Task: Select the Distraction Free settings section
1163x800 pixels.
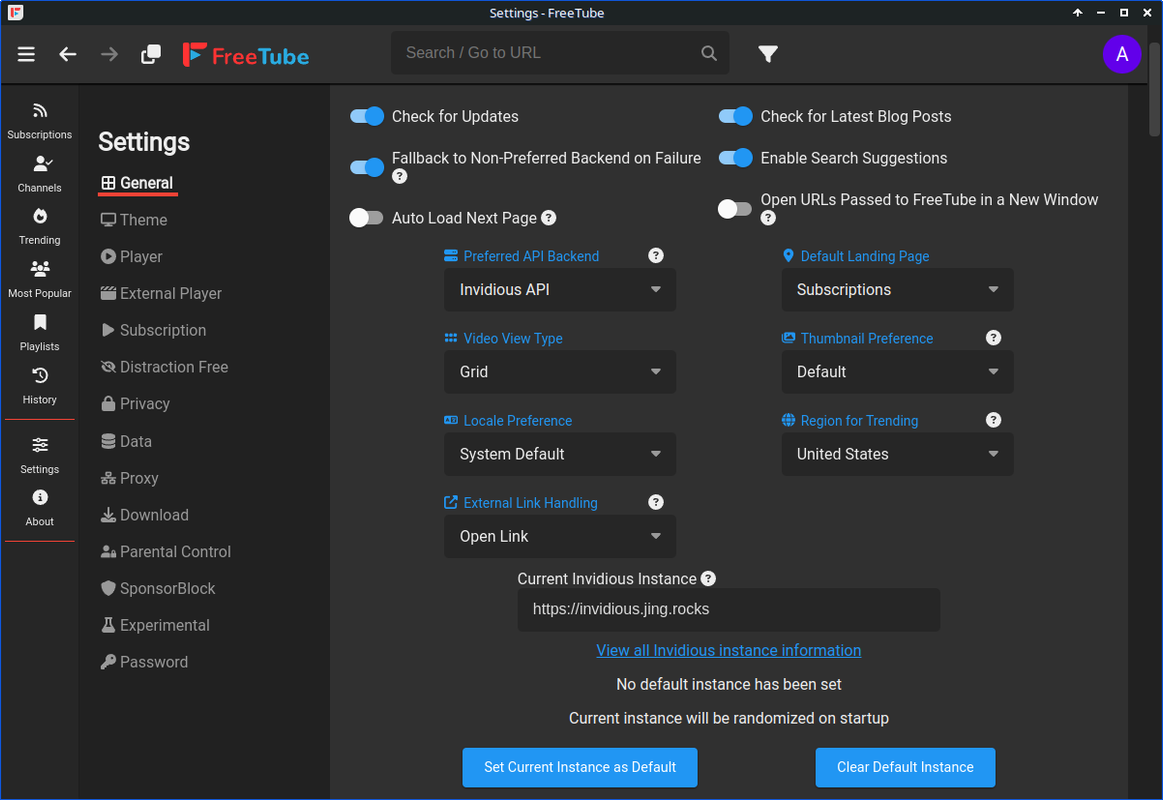Action: click(164, 367)
